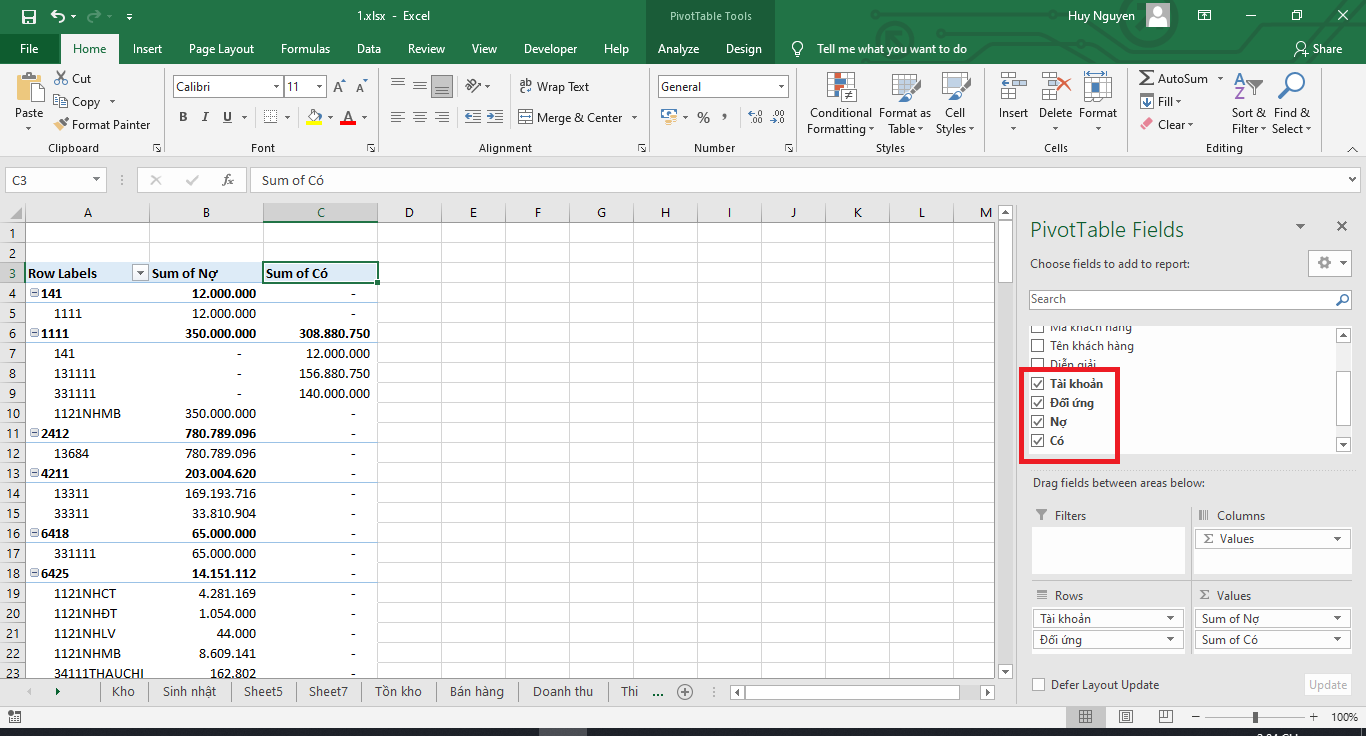Click the AutoSum icon
This screenshot has width=1366, height=736.
[1147, 79]
